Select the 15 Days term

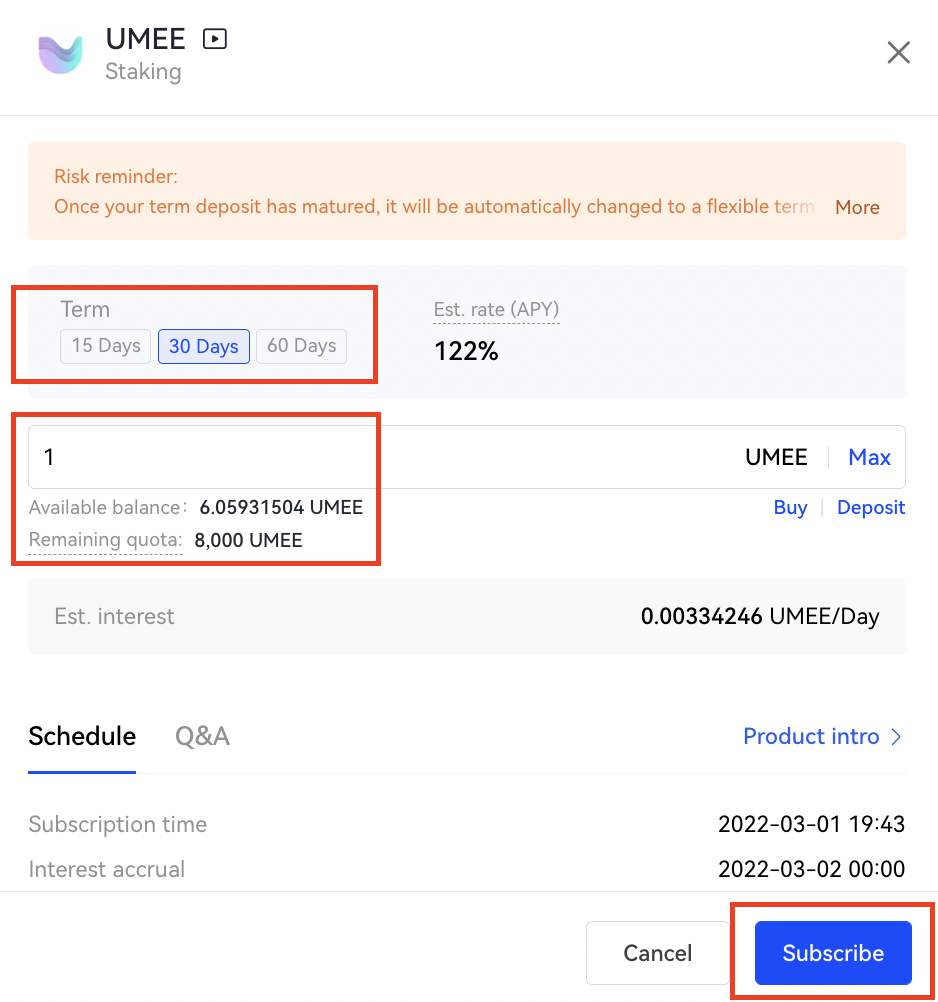[x=105, y=346]
